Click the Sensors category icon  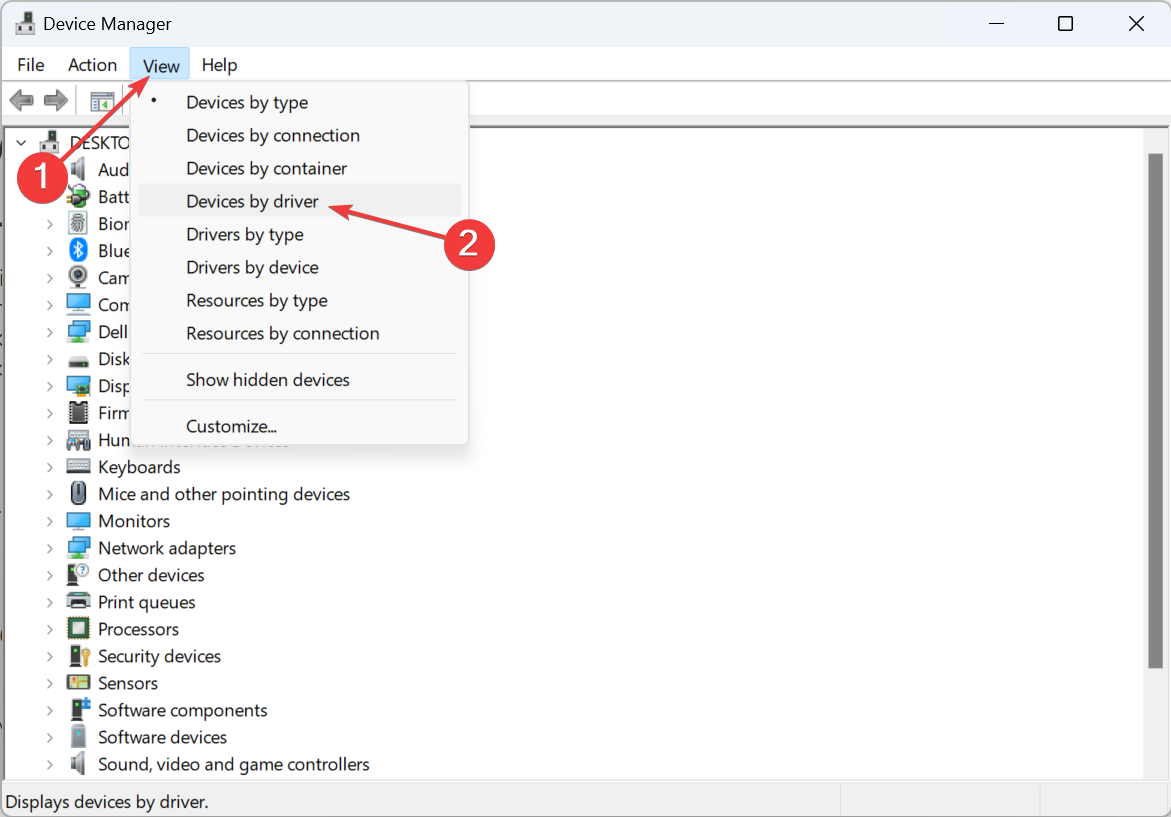coord(78,683)
